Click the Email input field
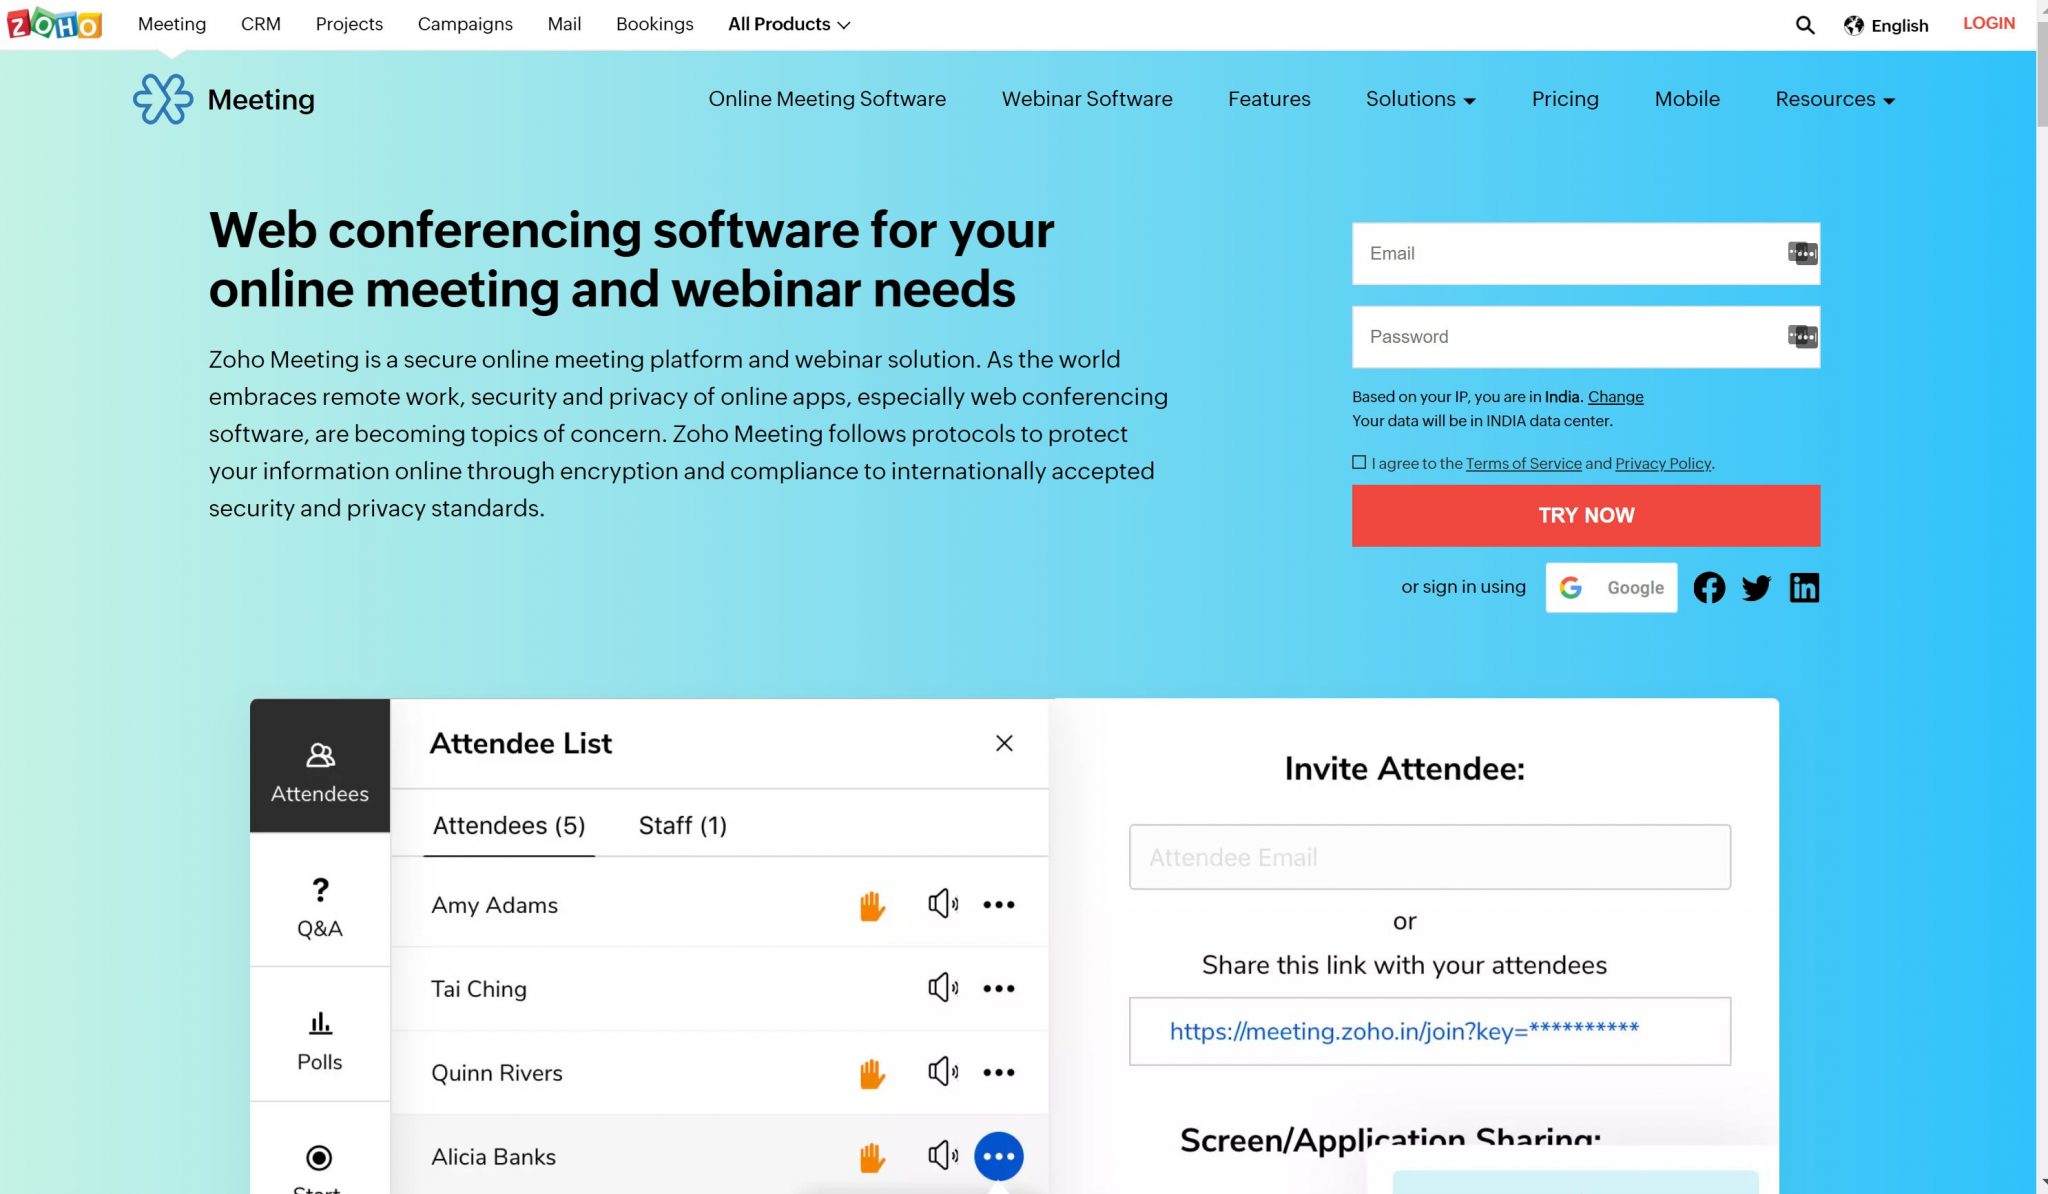The height and width of the screenshot is (1194, 2048). point(1586,253)
